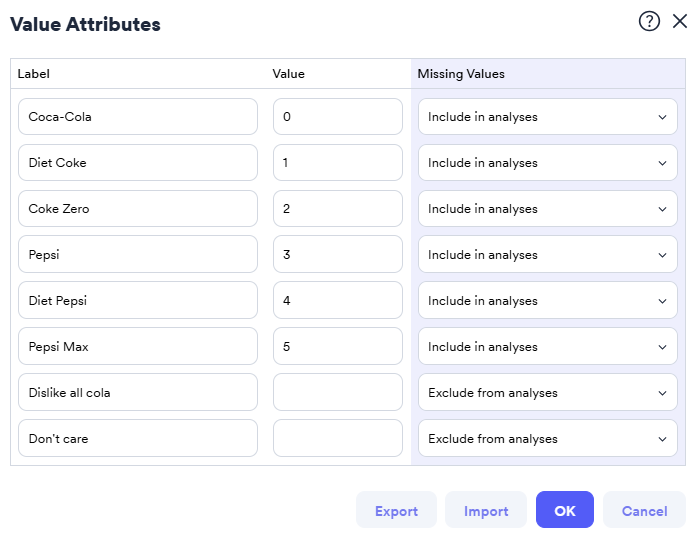Screen dimensions: 689x533
Task: Expand Missing Values dropdown for Coca-Cola
Action: [x=547, y=117]
